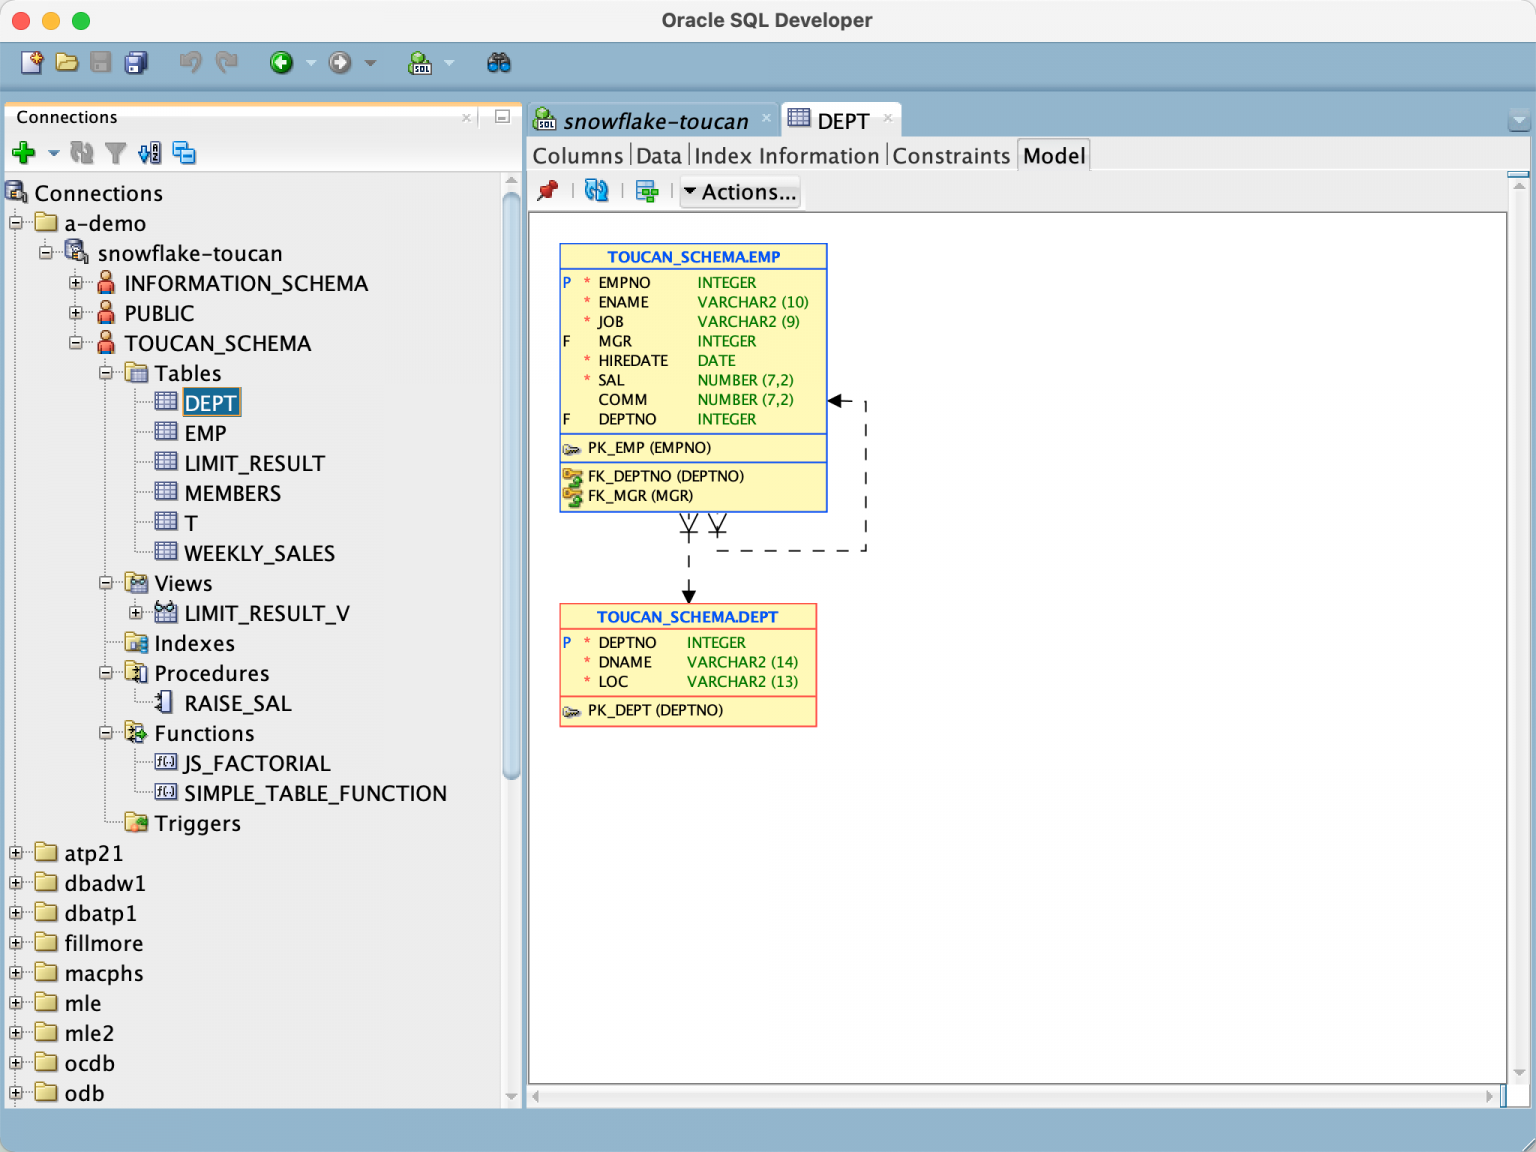Click the Open folder toolbar icon

pyautogui.click(x=66, y=62)
